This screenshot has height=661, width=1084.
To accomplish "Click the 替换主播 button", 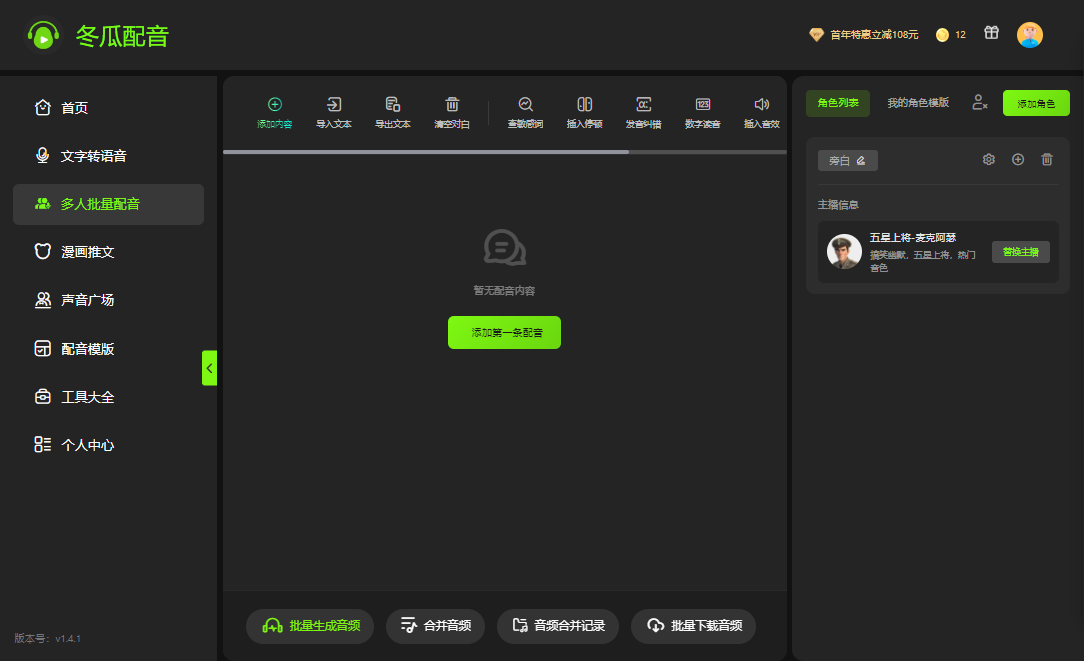I will [x=1020, y=252].
